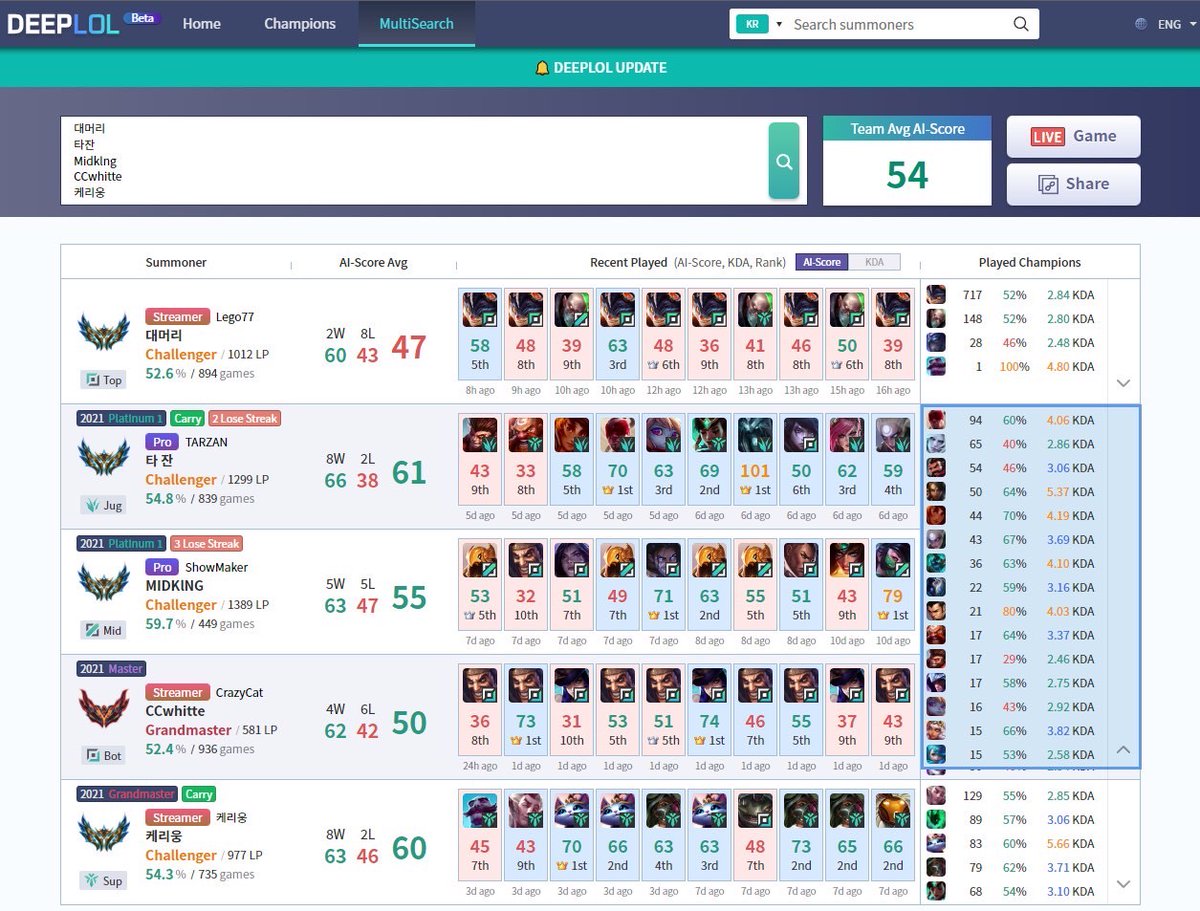The height and width of the screenshot is (911, 1200).
Task: Click the Top position badge
Action: tap(104, 380)
